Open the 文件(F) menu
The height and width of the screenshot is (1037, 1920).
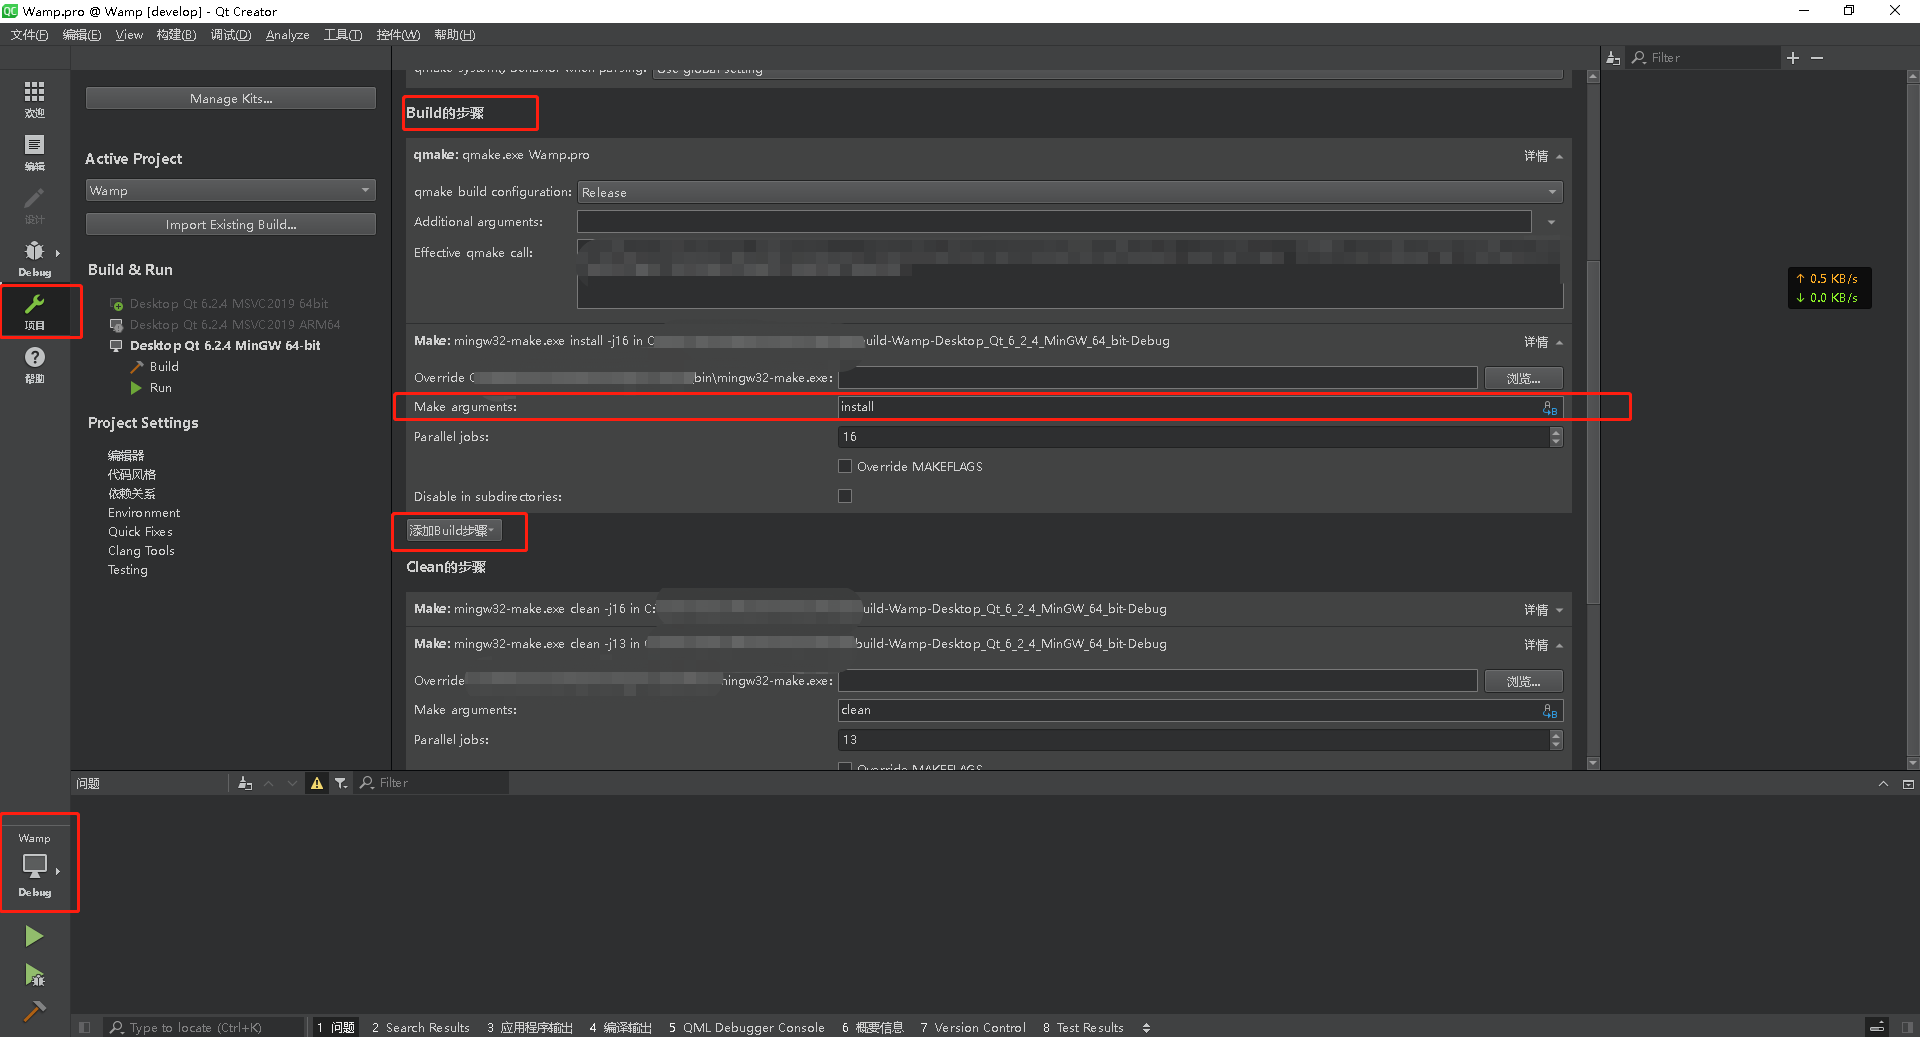coord(29,35)
